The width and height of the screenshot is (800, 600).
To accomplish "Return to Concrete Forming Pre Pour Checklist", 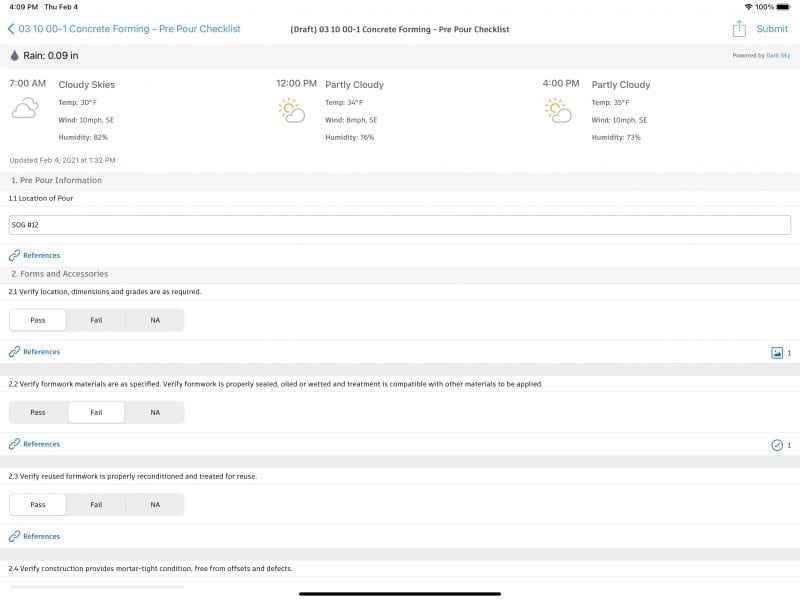I will click(x=129, y=29).
